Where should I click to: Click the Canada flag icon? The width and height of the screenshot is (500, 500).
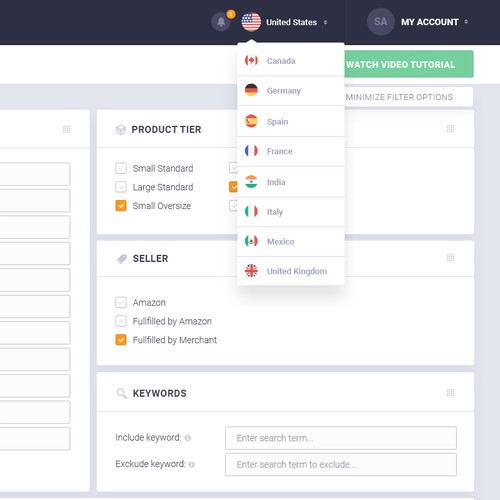[251, 60]
